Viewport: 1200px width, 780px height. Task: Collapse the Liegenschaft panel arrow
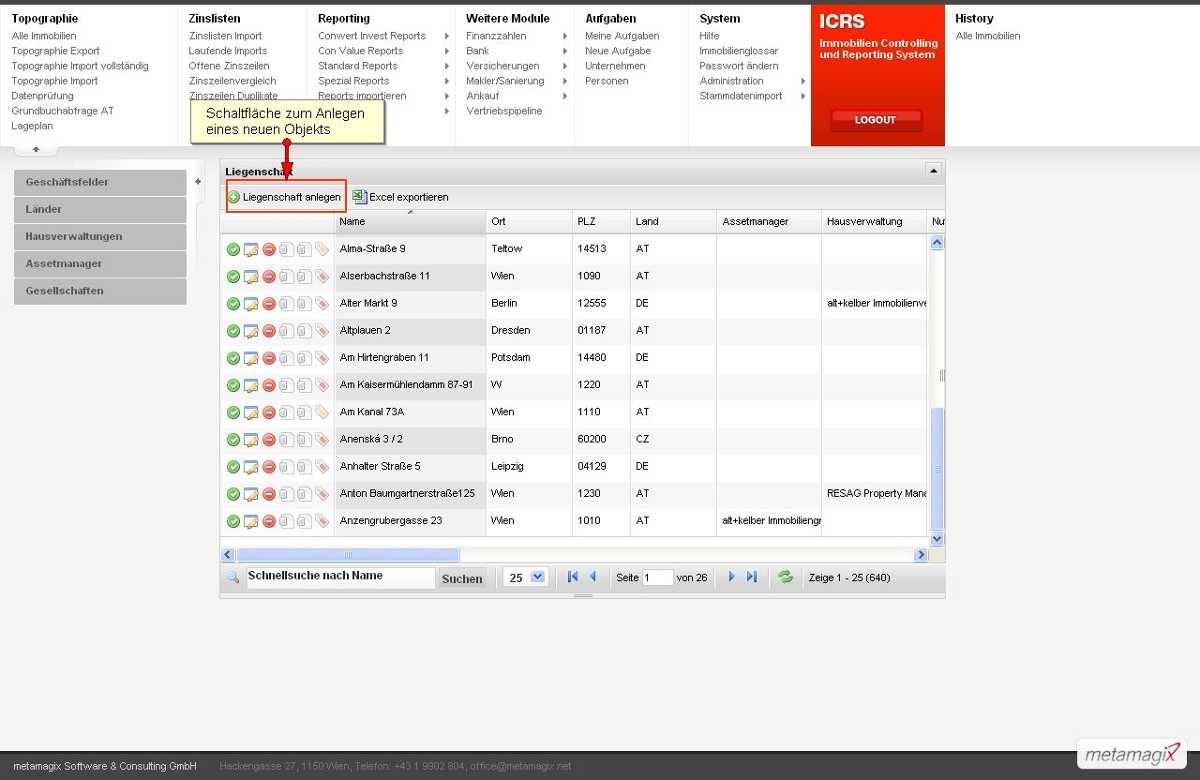(x=932, y=171)
